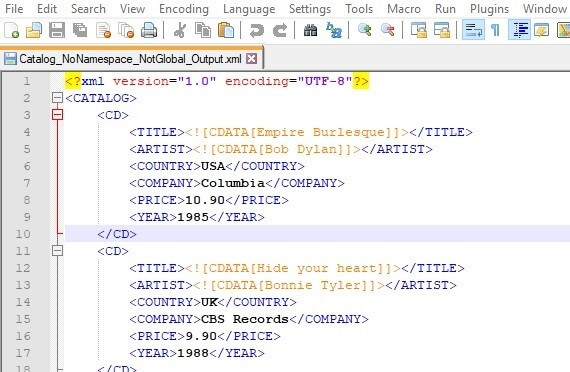Screen dimensions: 570x372
Task: Collapse the first CD fold on line 3
Action: click(x=57, y=115)
